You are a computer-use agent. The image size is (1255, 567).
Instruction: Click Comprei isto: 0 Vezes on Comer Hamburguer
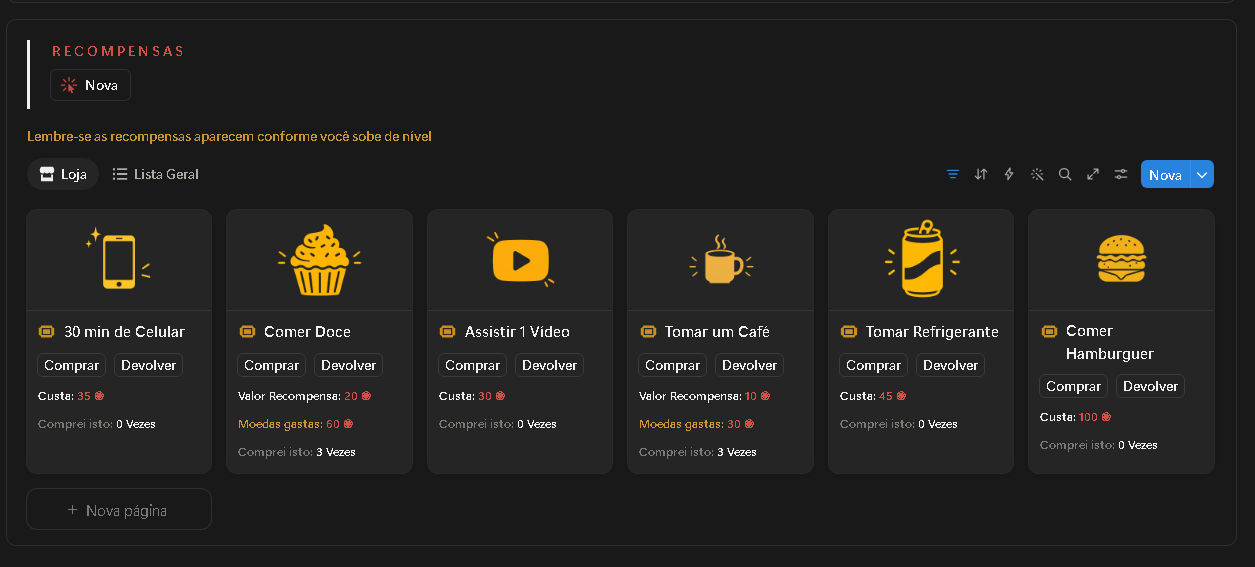pyautogui.click(x=1099, y=445)
